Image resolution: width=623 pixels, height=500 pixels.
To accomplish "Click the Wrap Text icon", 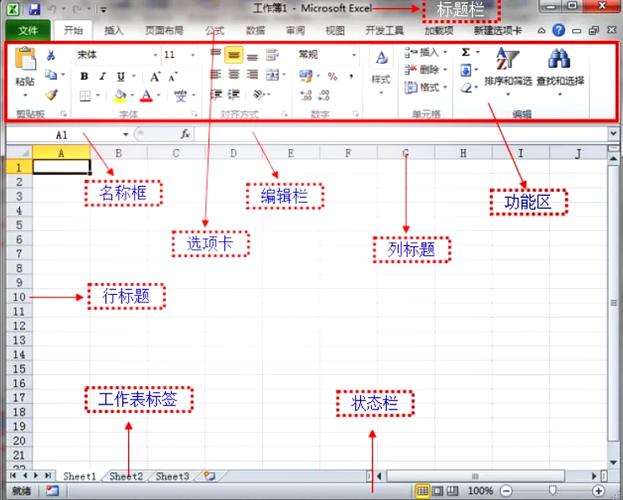I will (x=272, y=55).
